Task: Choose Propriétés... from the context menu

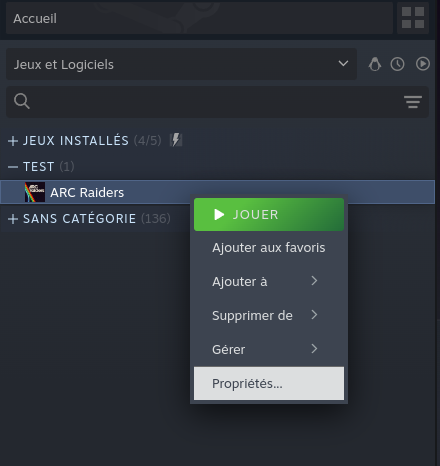Action: pos(269,383)
